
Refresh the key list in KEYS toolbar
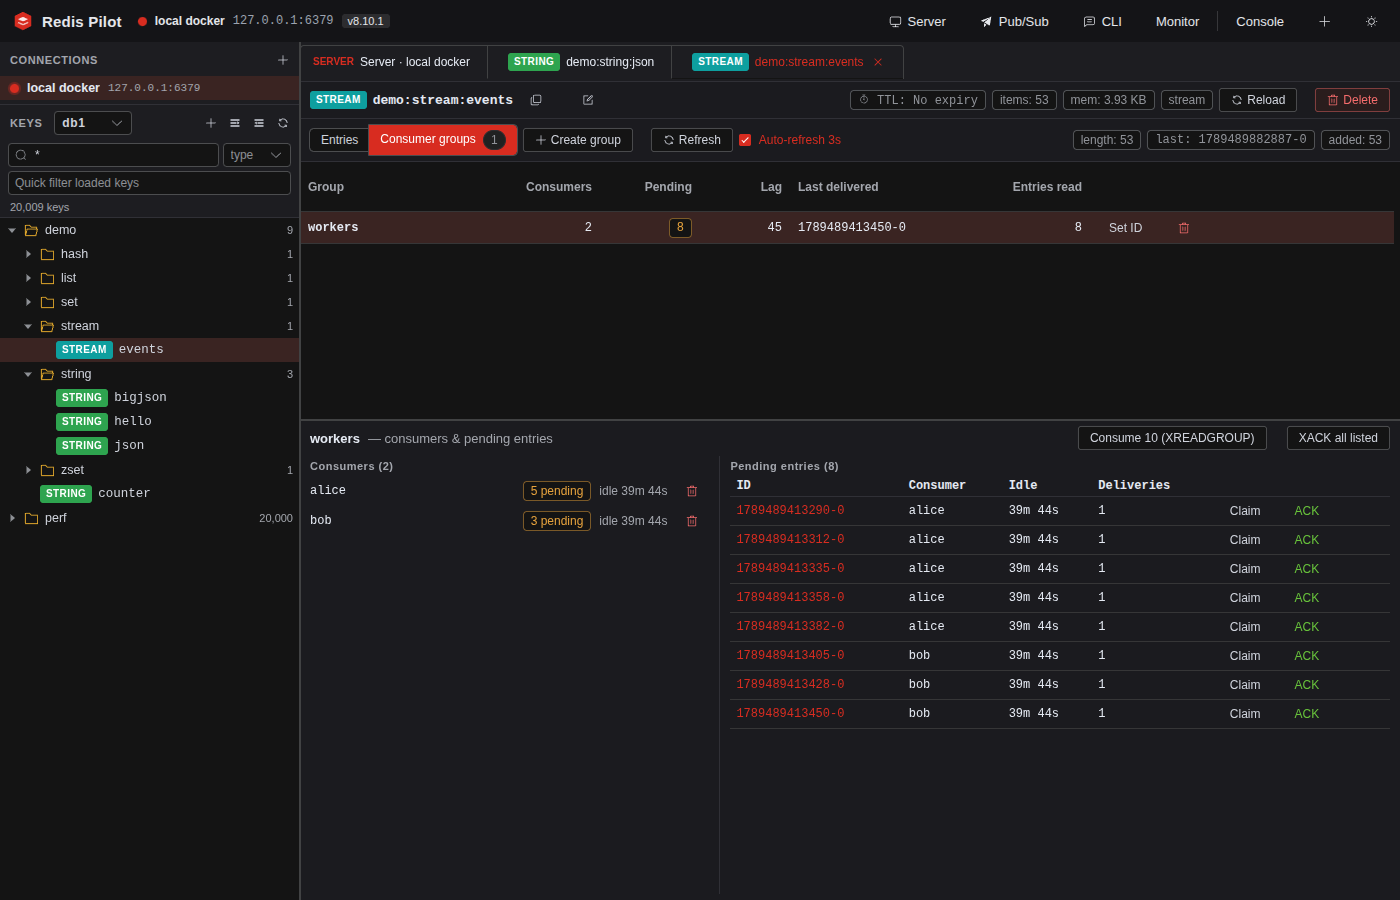click(x=283, y=123)
